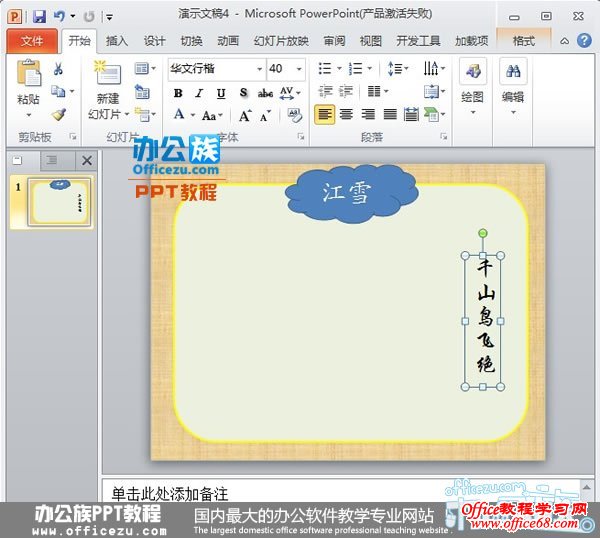Close the slide thumbnail pane
This screenshot has height=538, width=600.
point(87,160)
